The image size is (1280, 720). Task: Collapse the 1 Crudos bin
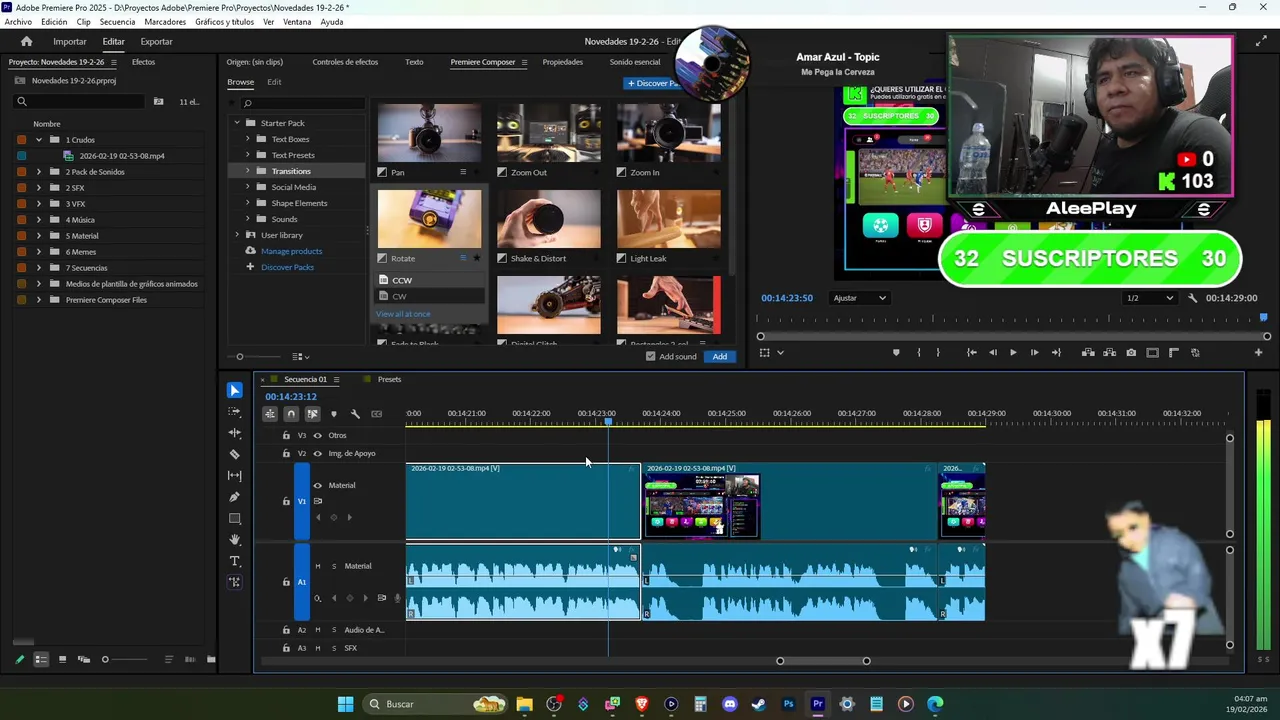39,140
